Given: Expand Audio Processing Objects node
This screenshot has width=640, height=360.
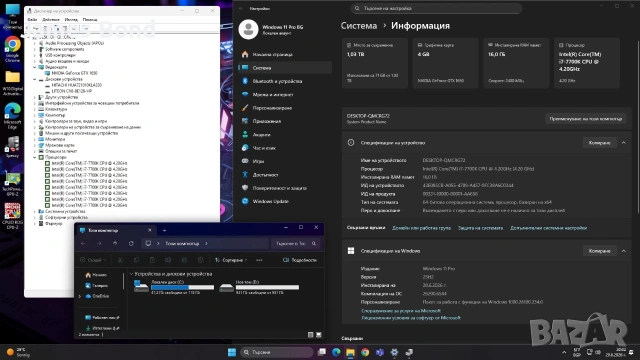Looking at the screenshot, I should [35, 43].
